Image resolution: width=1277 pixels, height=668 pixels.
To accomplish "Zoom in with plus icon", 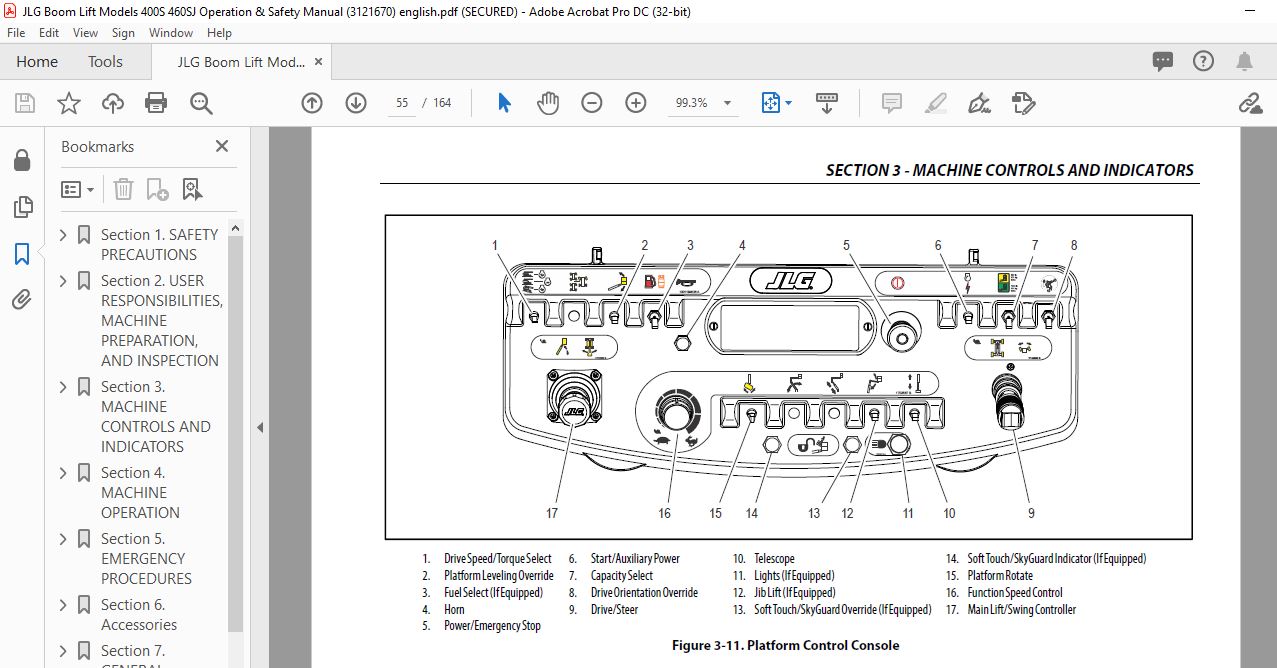I will [636, 103].
